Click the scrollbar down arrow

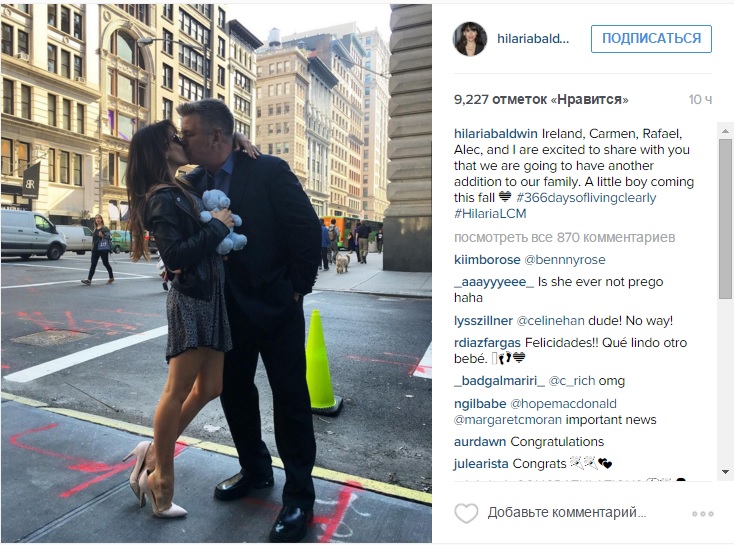click(x=725, y=471)
